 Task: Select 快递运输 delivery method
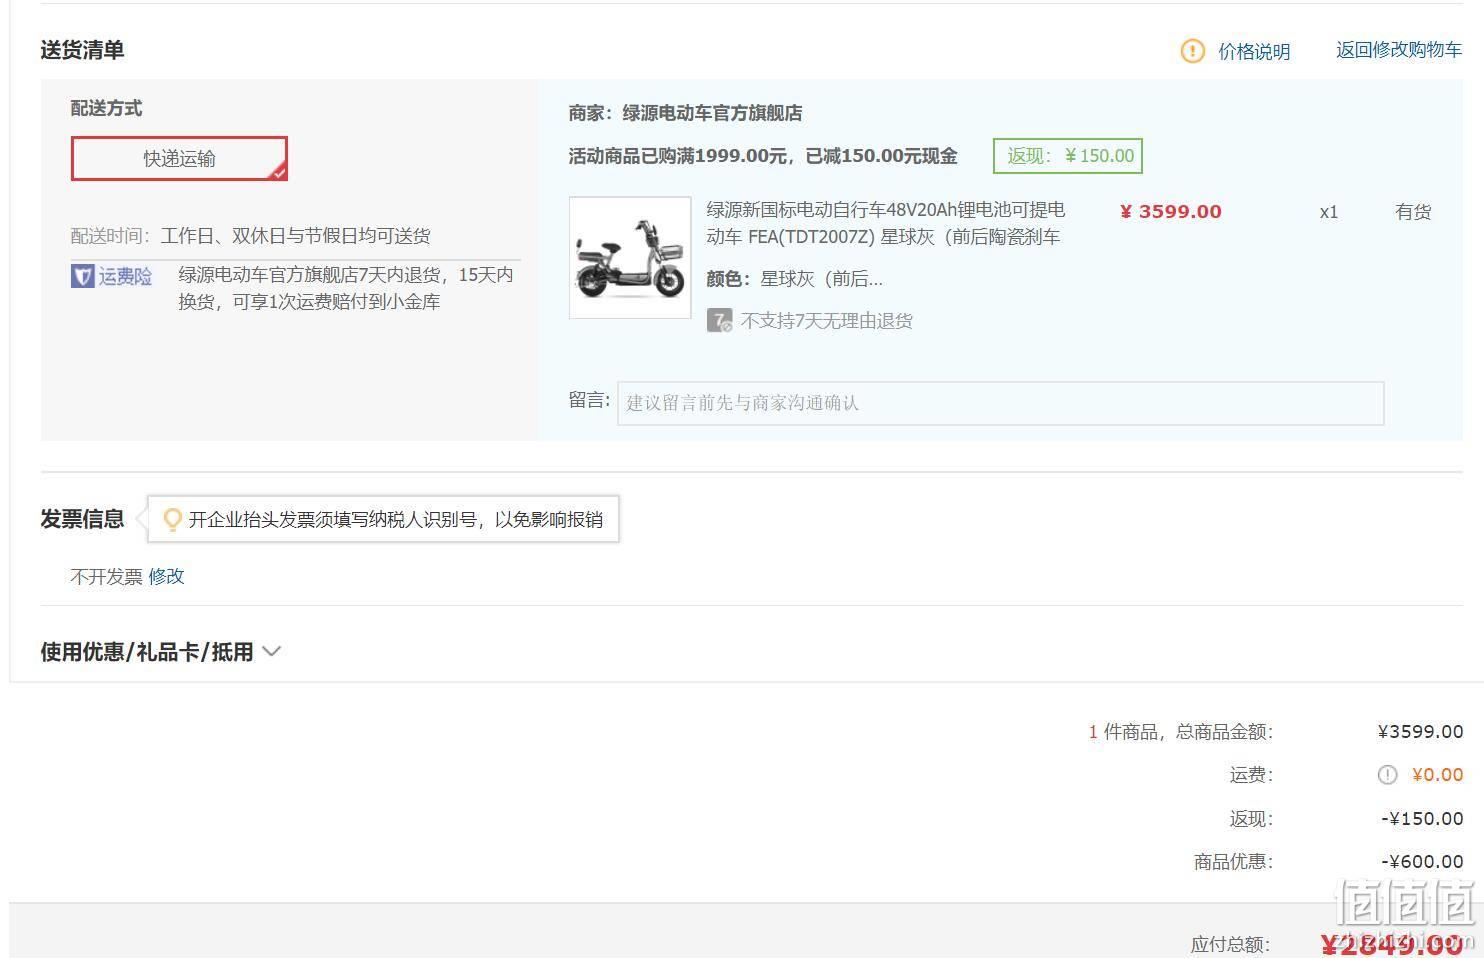click(179, 158)
